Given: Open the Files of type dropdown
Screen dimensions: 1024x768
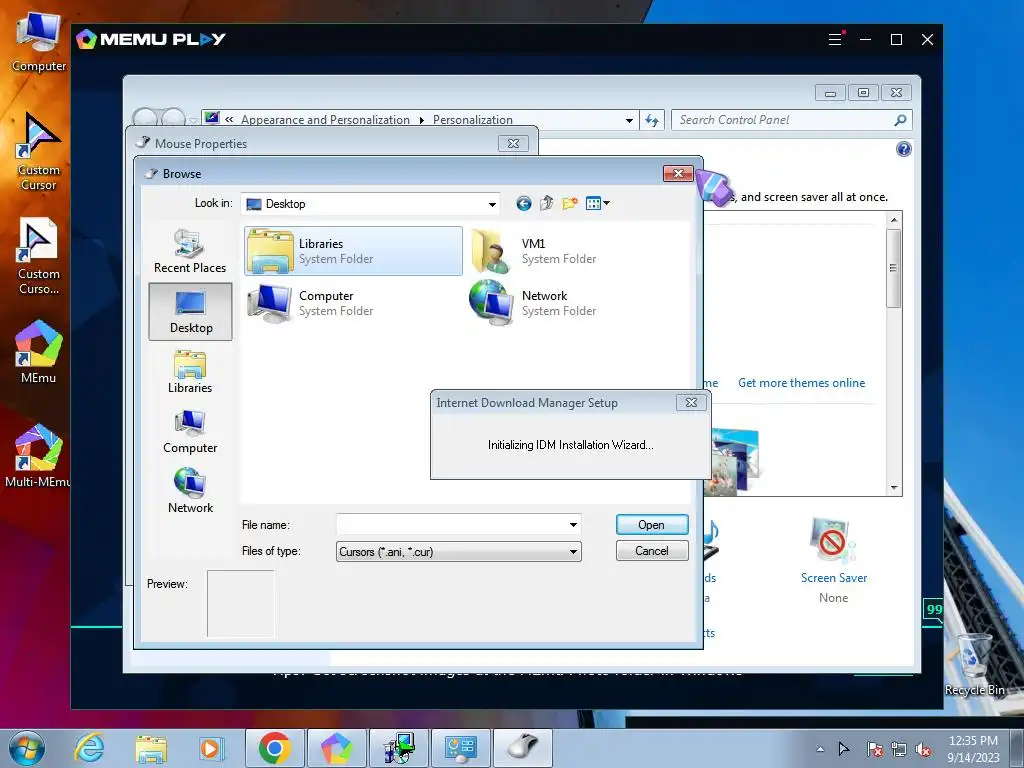Looking at the screenshot, I should [x=573, y=552].
